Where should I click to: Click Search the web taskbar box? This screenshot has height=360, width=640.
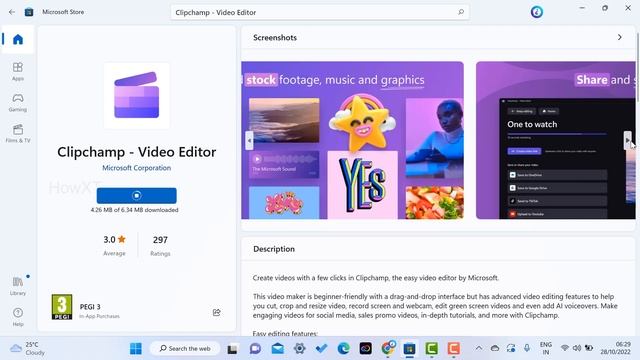point(185,349)
